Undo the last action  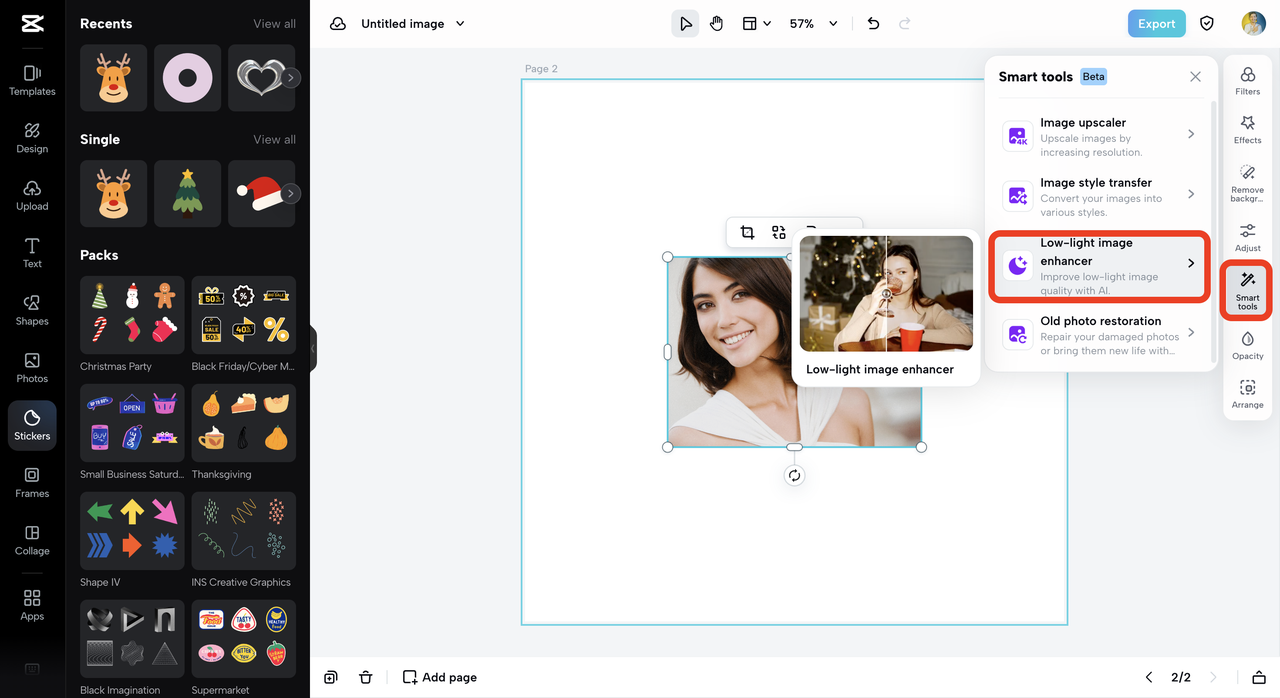pyautogui.click(x=873, y=24)
